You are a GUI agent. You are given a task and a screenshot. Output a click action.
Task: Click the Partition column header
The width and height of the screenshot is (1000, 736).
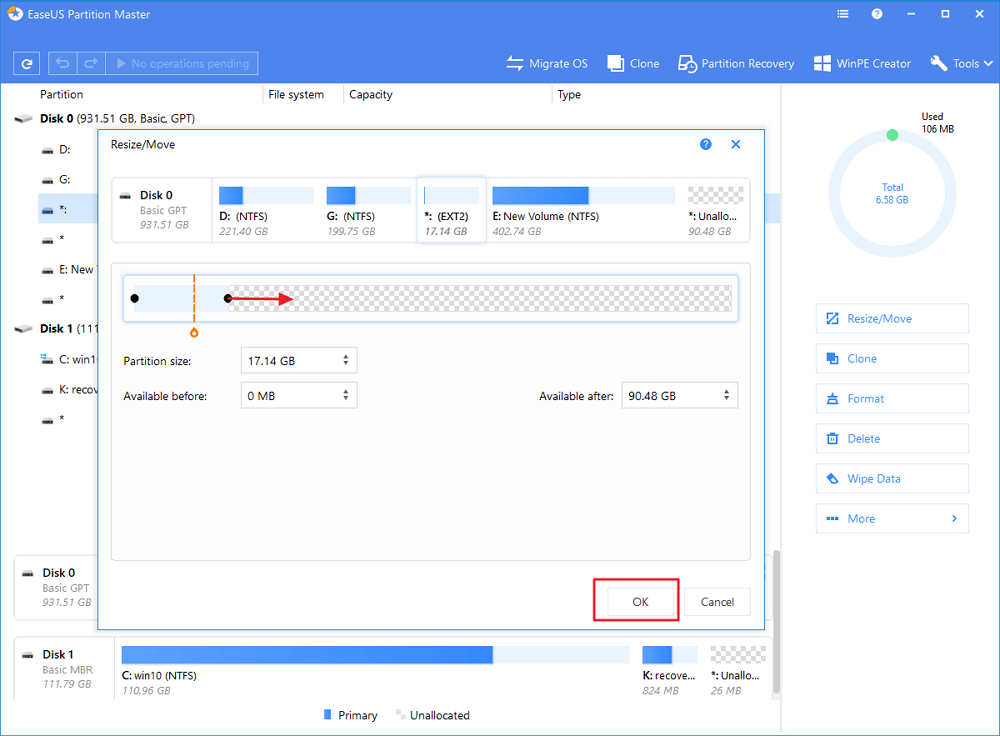(x=61, y=94)
